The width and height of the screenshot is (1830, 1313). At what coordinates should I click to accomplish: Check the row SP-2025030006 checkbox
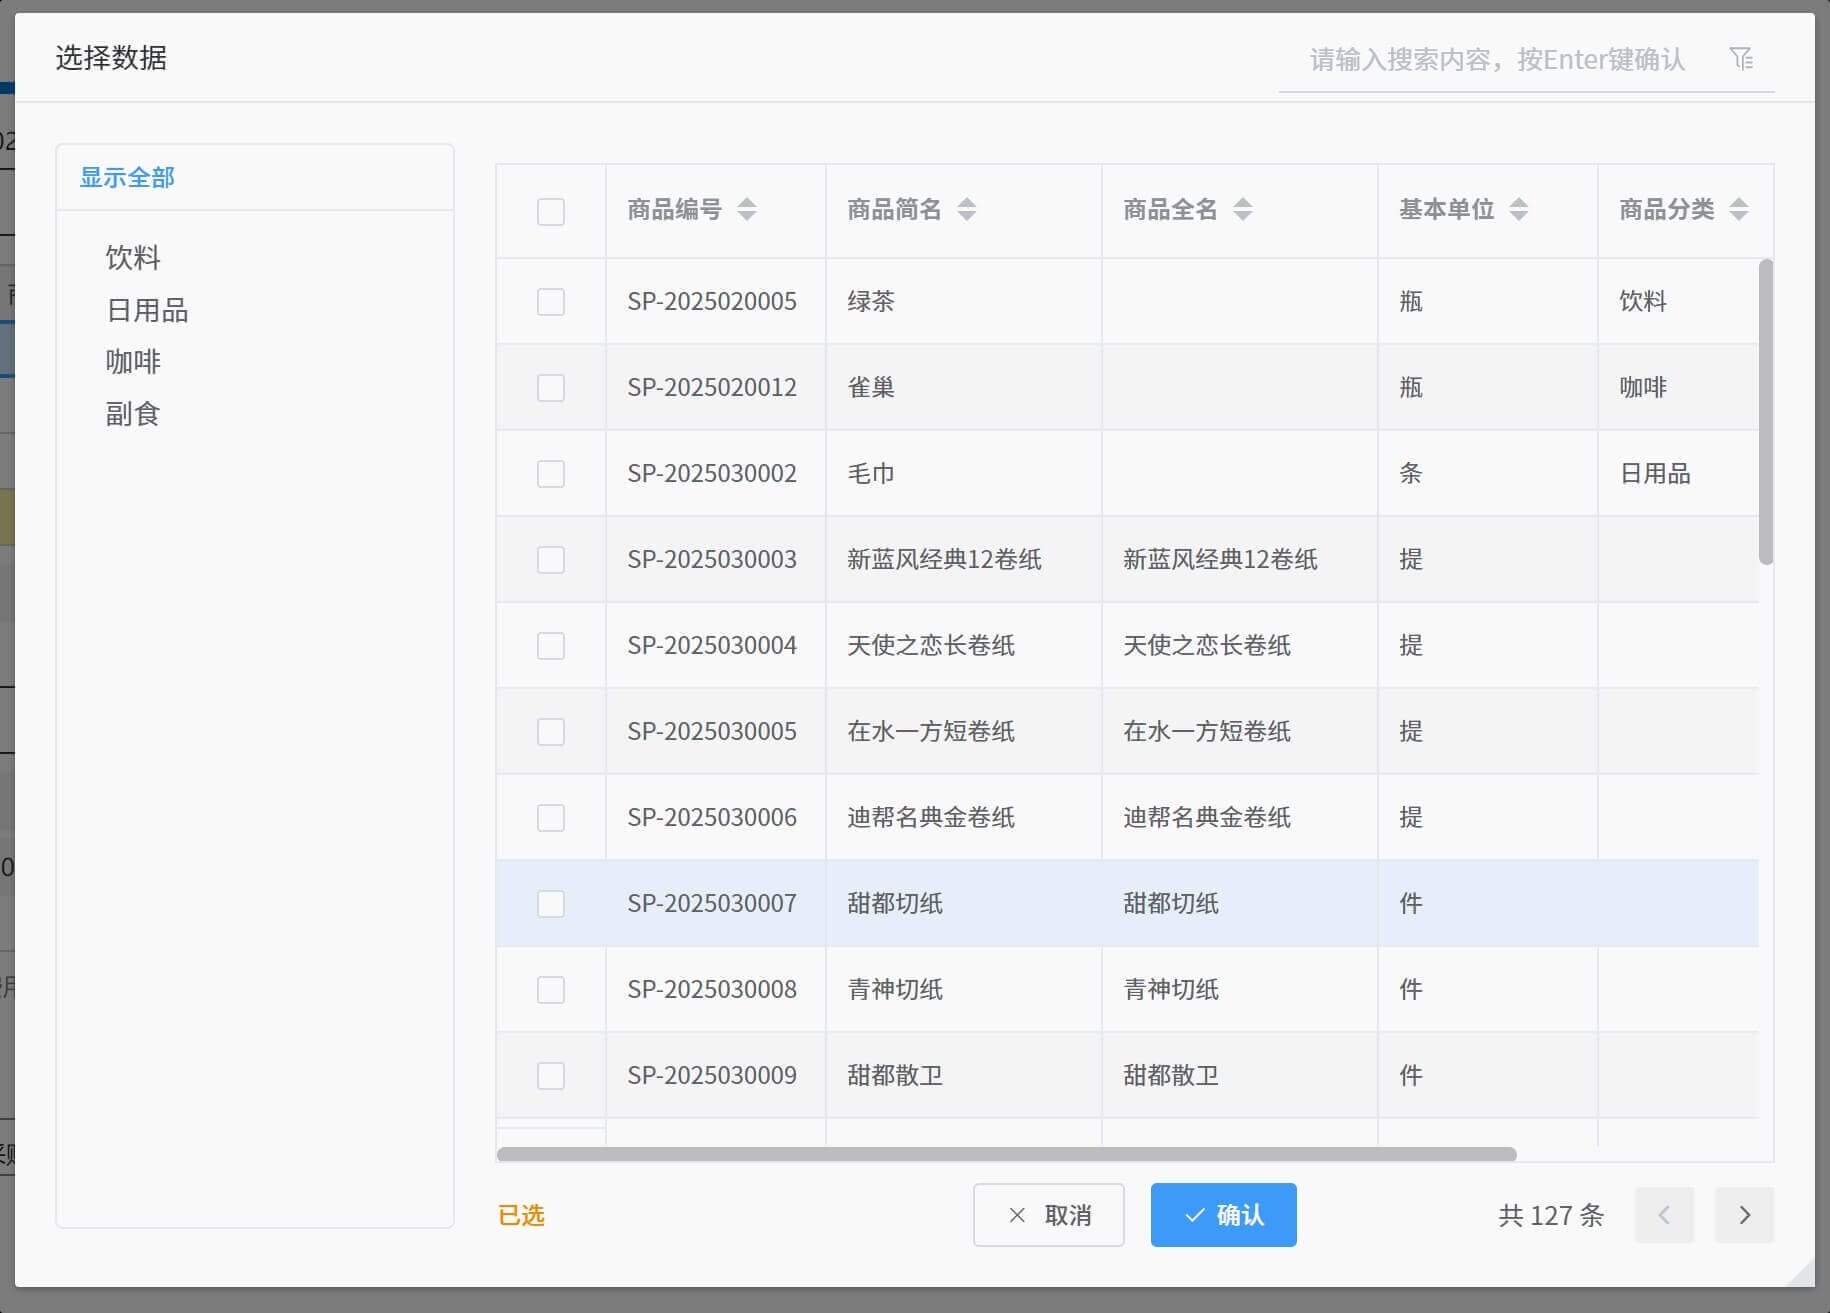[x=551, y=817]
